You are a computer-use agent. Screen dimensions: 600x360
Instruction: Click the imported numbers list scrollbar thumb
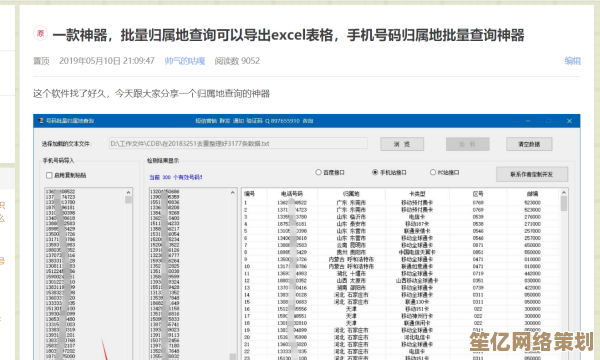point(128,200)
